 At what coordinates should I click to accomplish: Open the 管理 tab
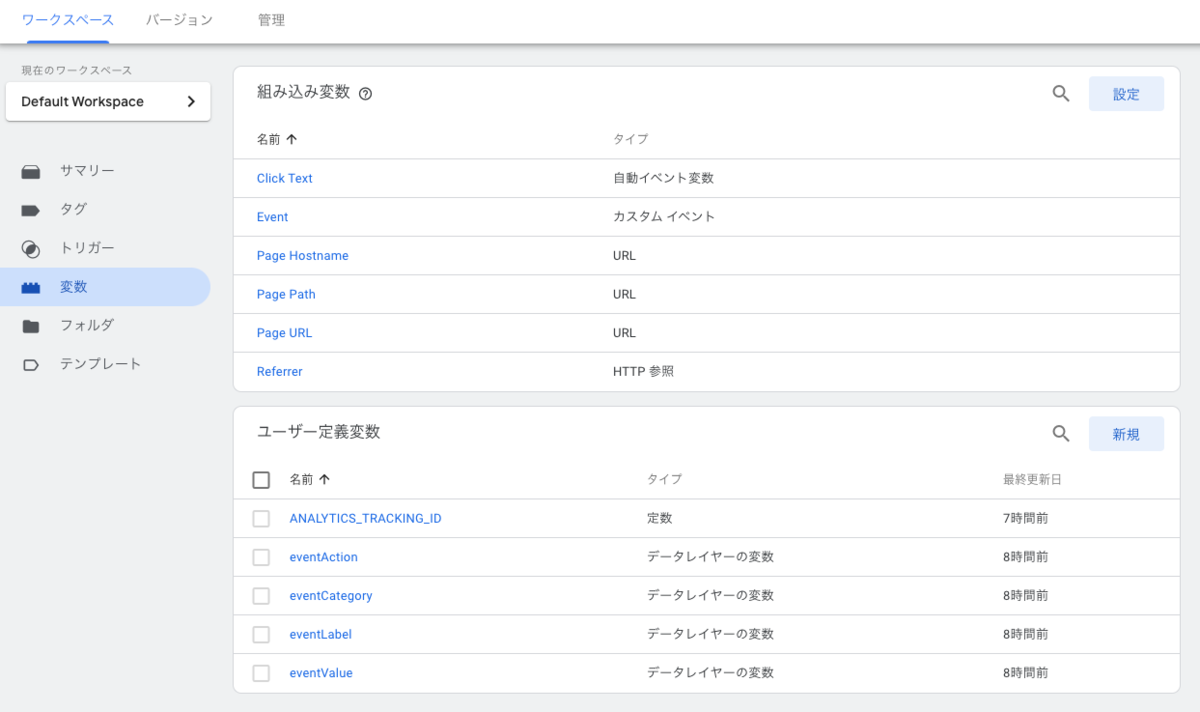pos(271,18)
